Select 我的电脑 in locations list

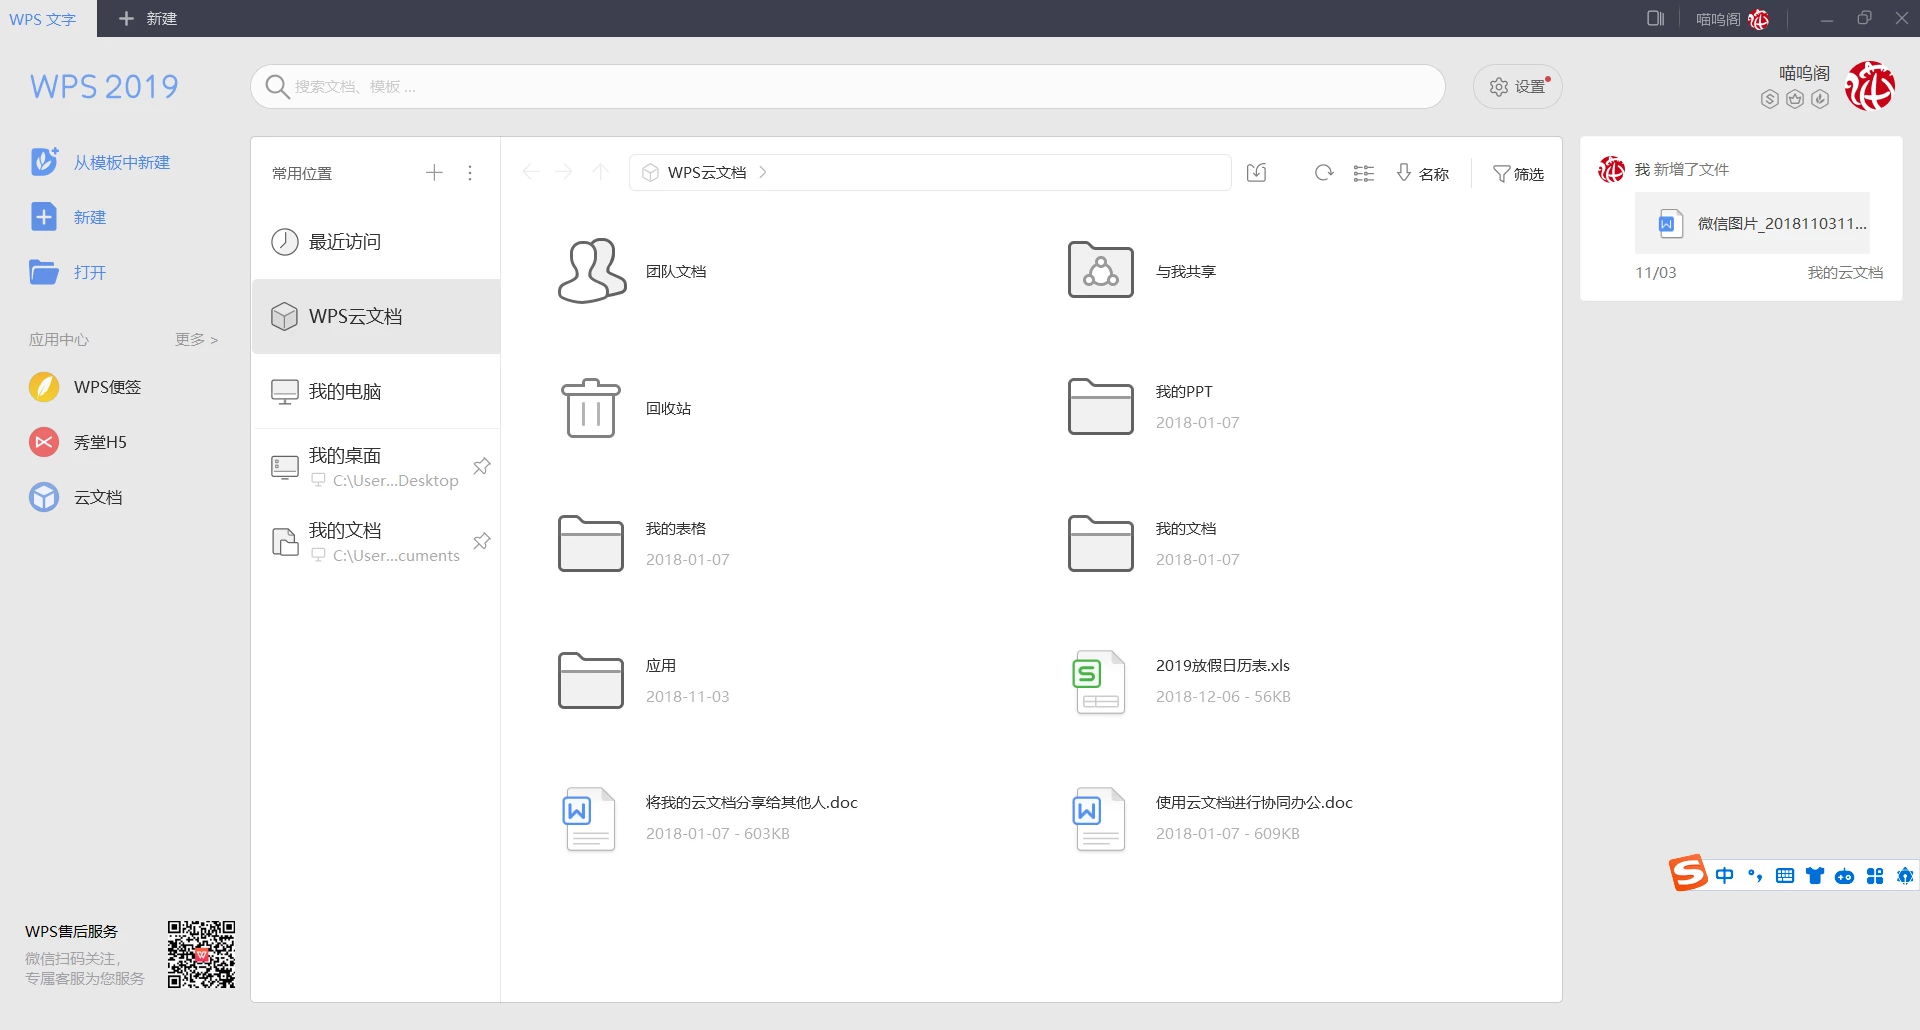pyautogui.click(x=376, y=391)
